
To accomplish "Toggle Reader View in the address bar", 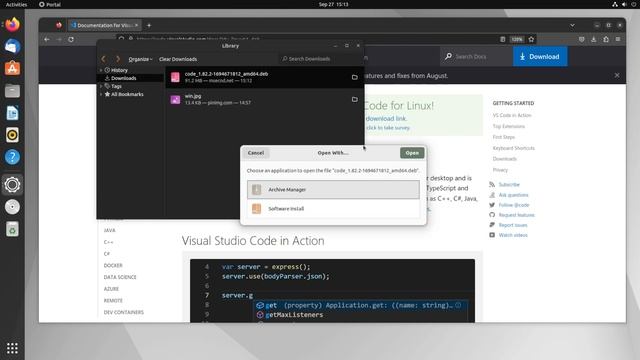I will click(x=502, y=39).
